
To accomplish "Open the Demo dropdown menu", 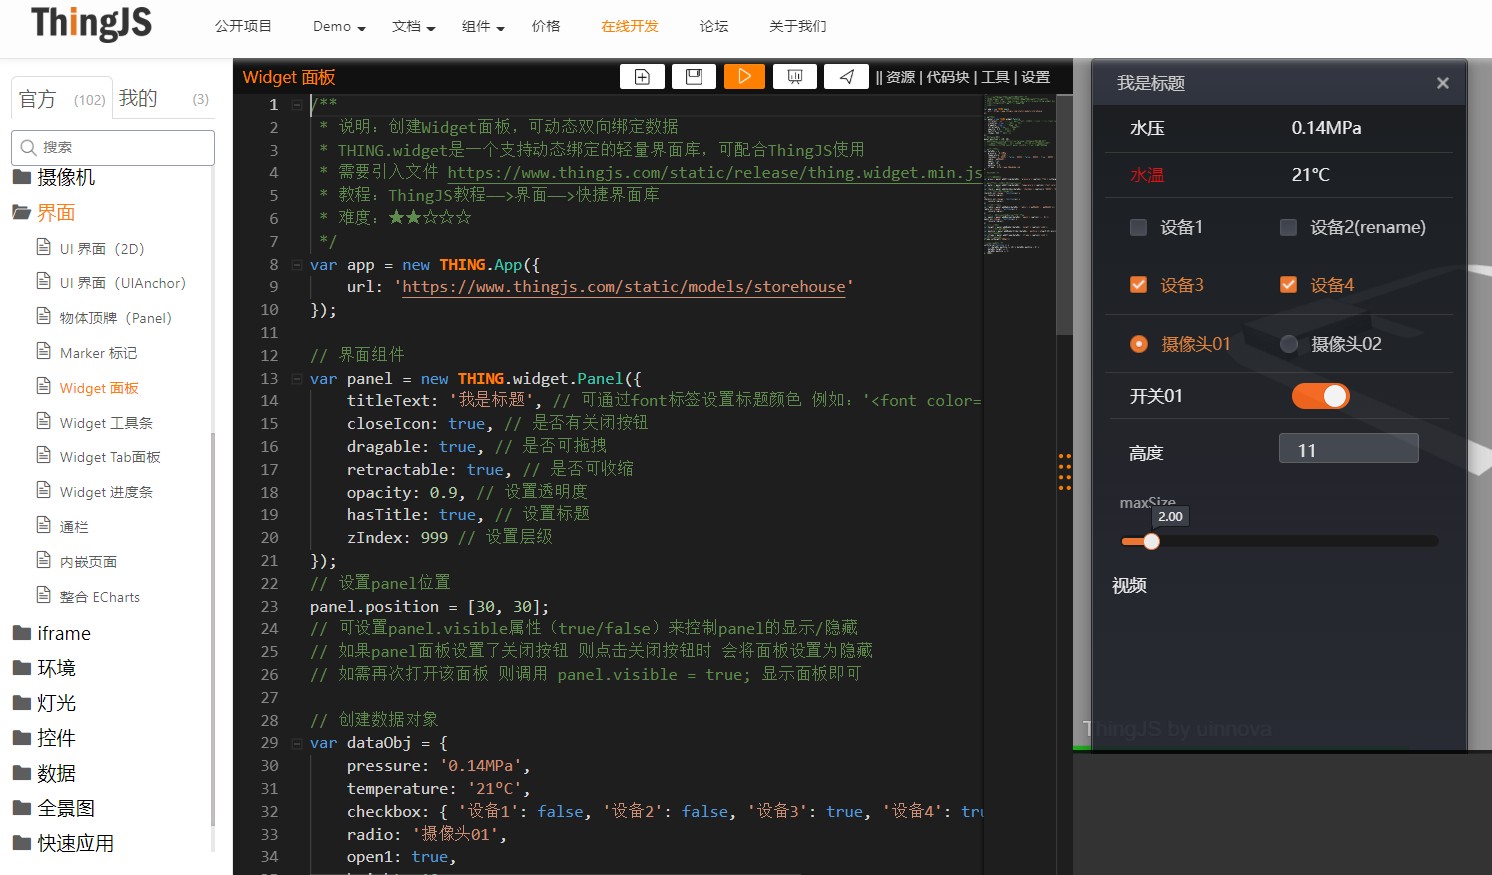I will point(339,26).
